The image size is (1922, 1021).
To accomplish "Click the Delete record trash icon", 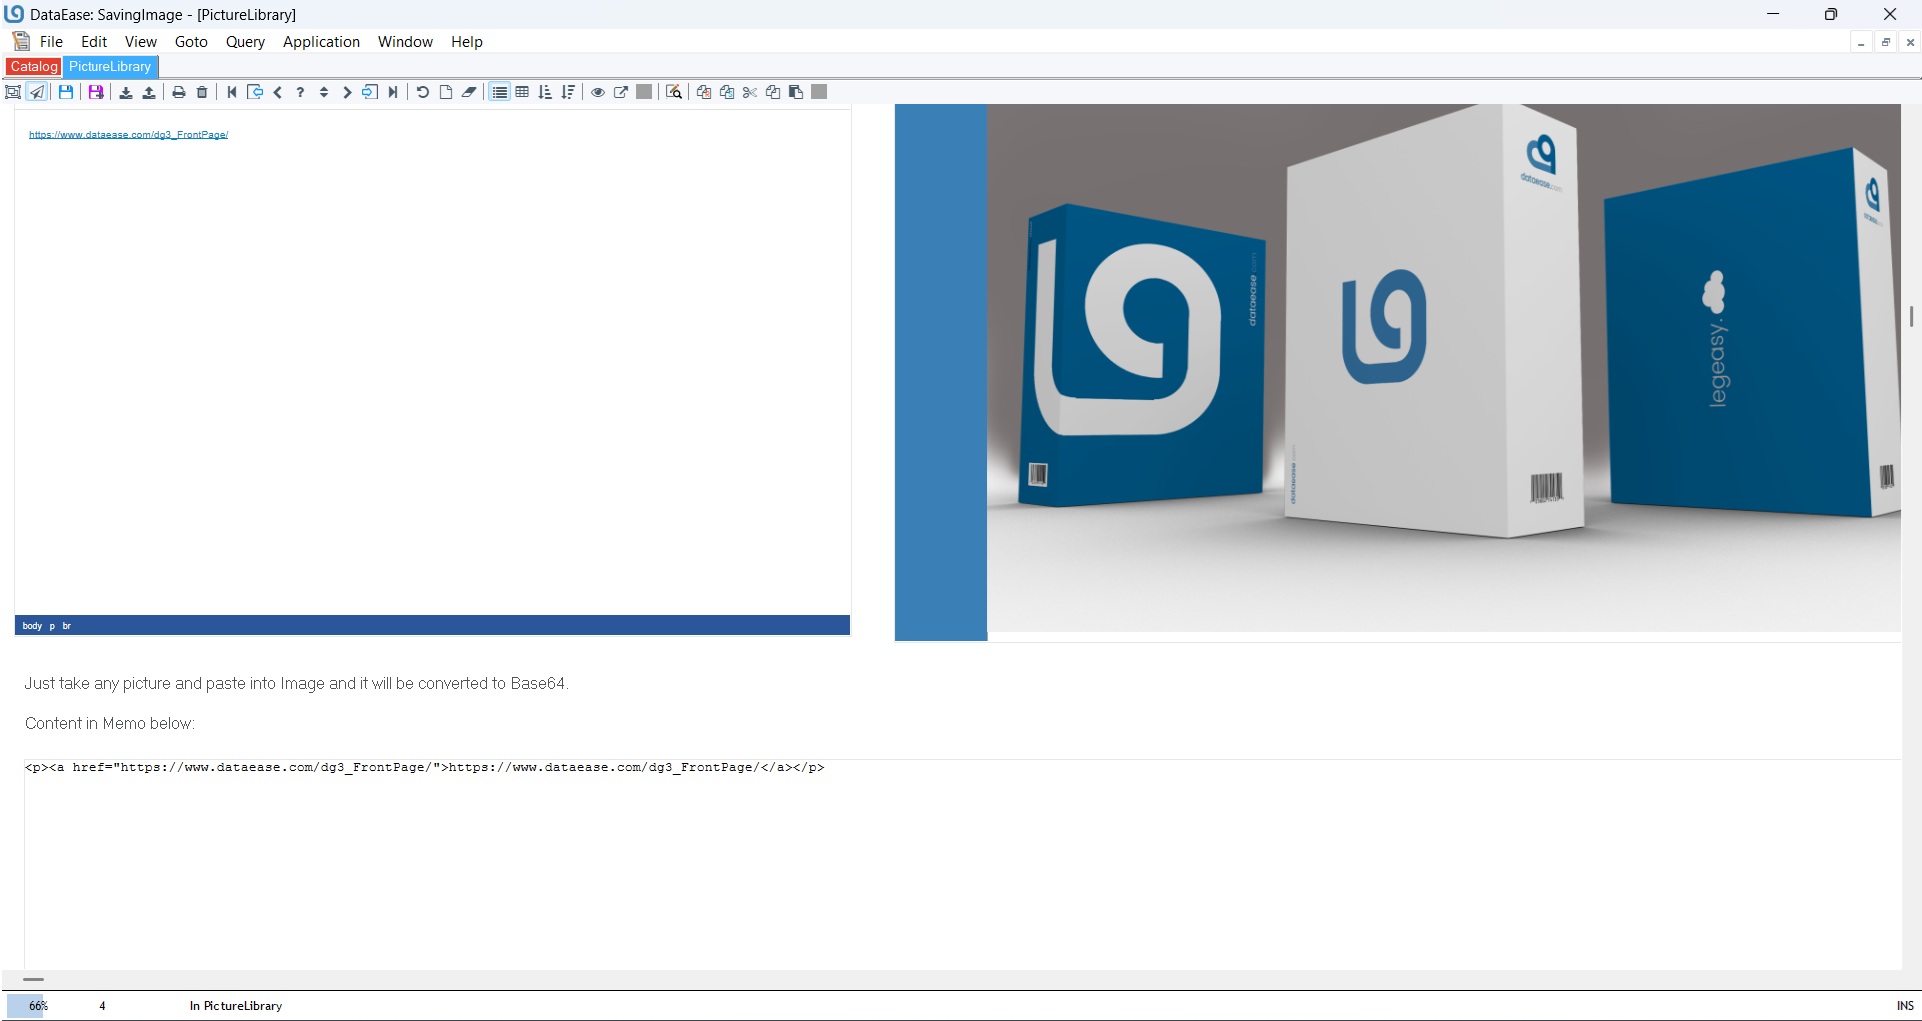I will [x=202, y=92].
